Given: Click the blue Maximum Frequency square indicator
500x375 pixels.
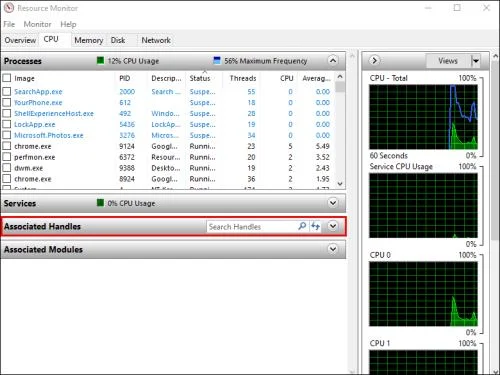Looking at the screenshot, I should click(x=217, y=60).
